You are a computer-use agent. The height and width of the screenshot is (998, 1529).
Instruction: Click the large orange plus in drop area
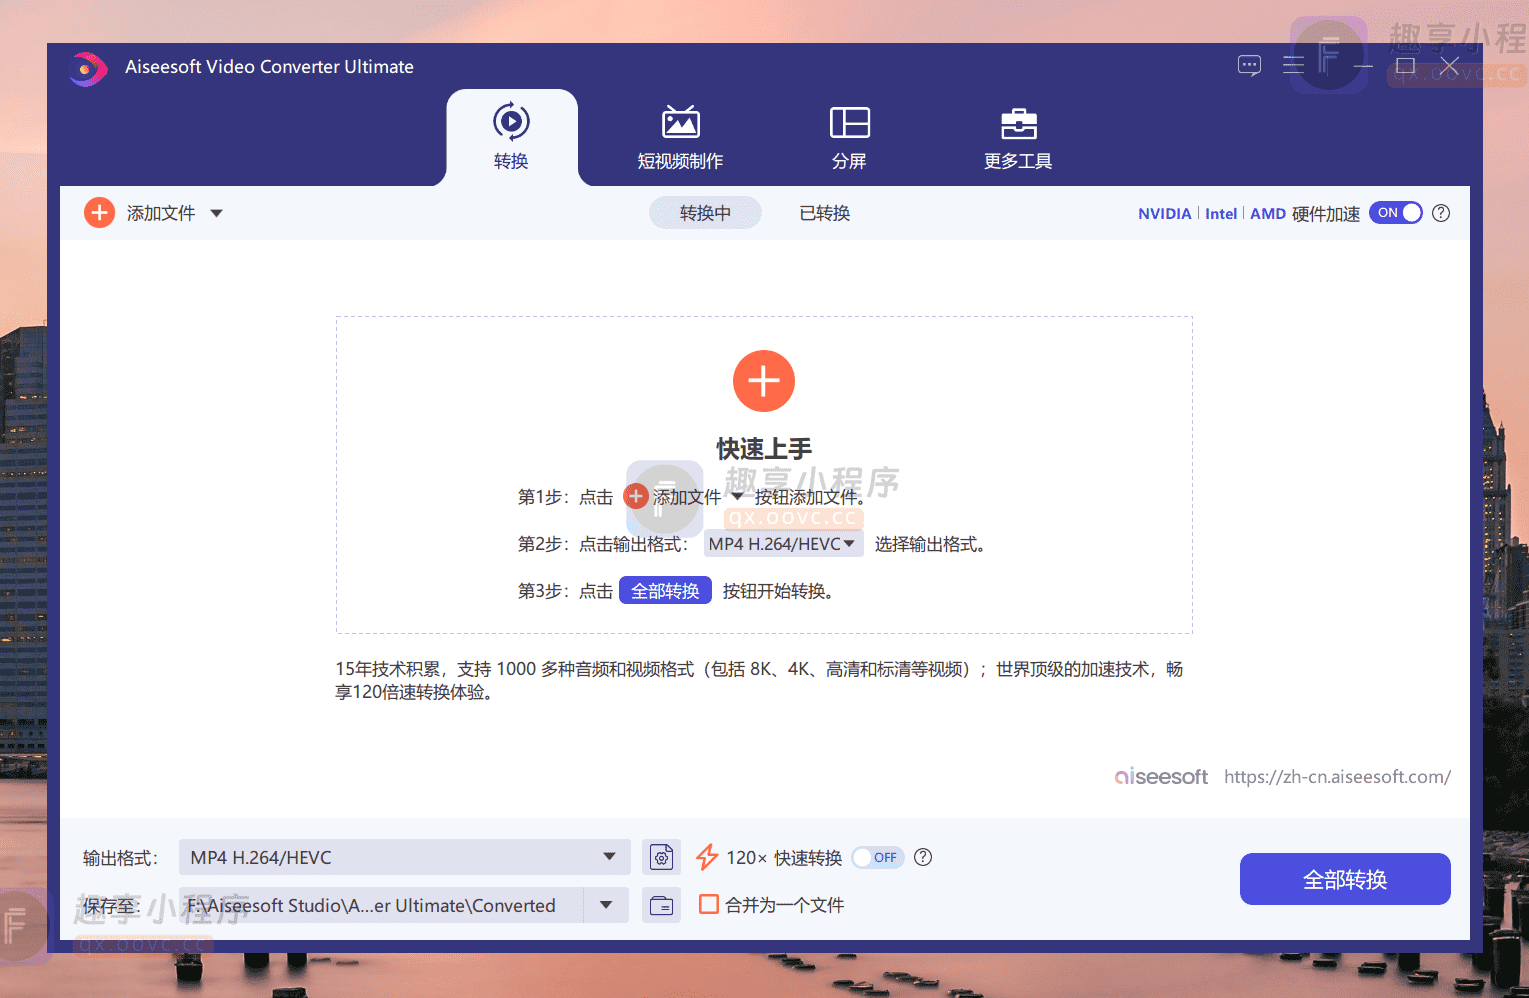point(764,381)
